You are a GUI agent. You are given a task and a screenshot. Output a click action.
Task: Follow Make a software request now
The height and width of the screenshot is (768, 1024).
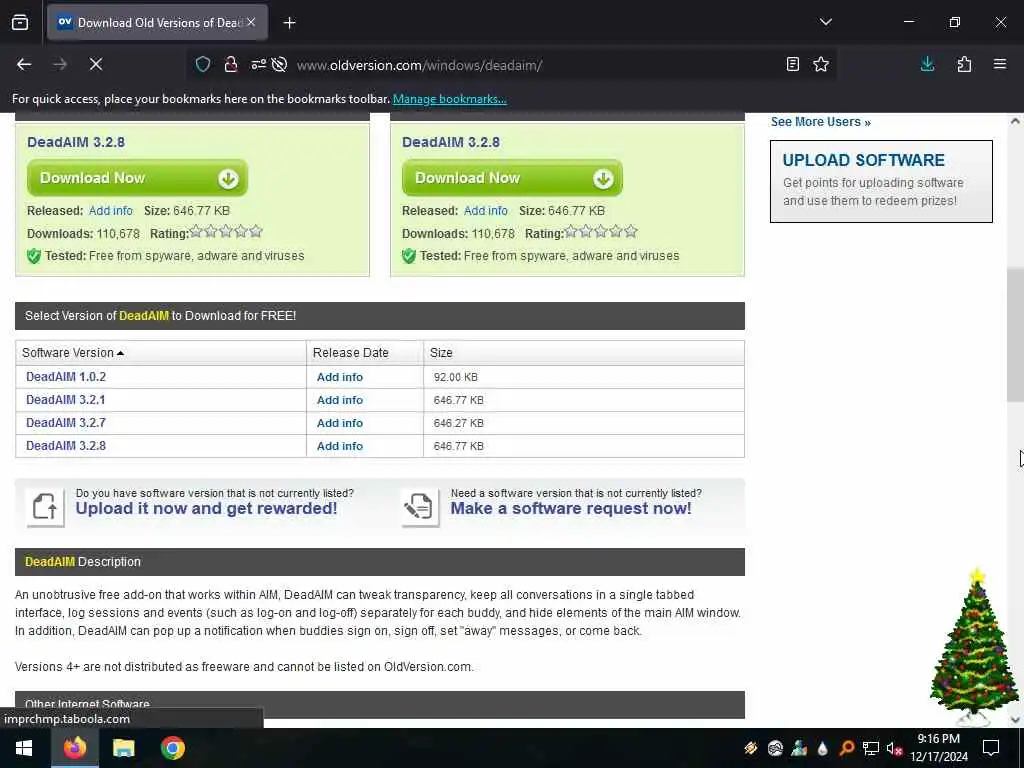pos(571,508)
